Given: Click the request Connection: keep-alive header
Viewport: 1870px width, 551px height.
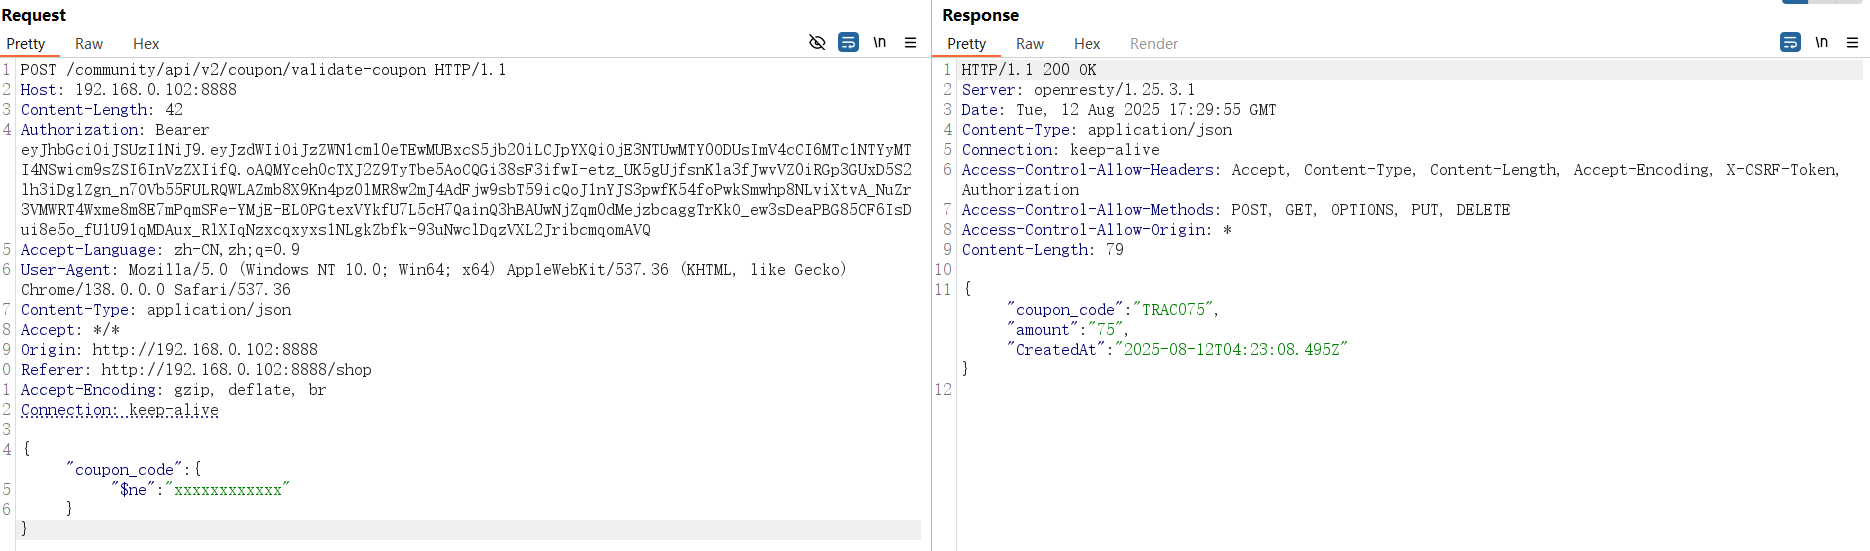Looking at the screenshot, I should pyautogui.click(x=119, y=410).
